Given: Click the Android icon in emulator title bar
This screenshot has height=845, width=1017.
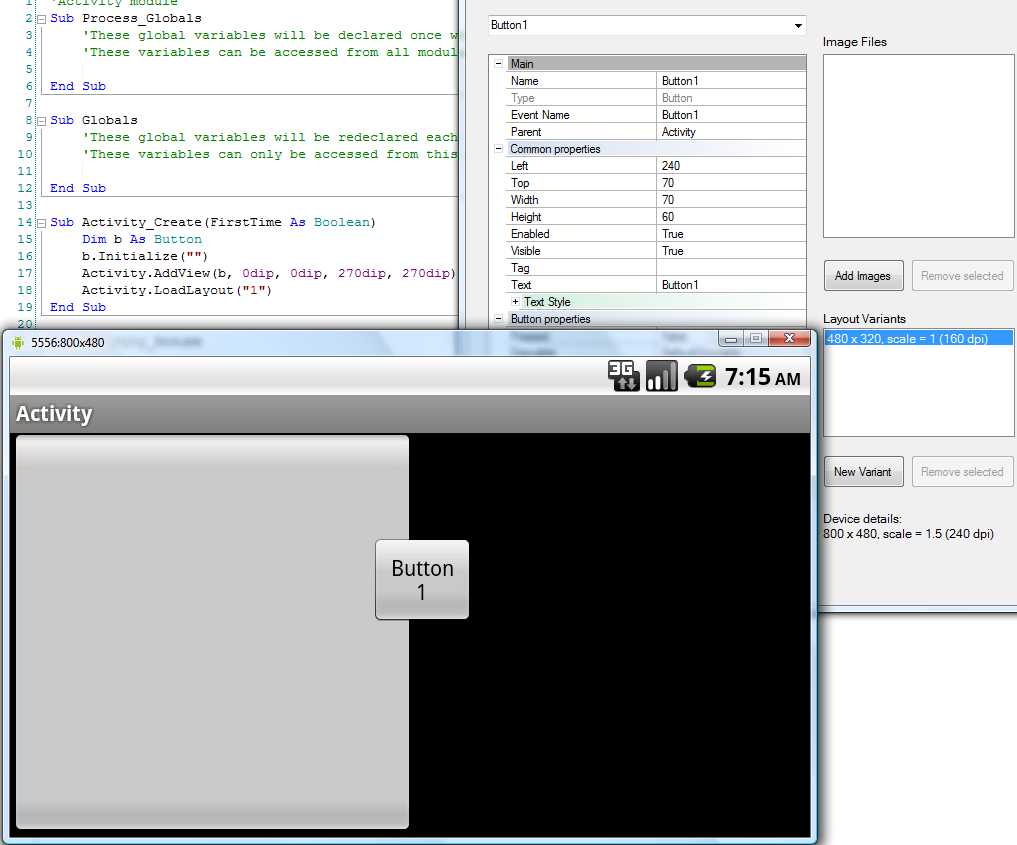Looking at the screenshot, I should point(18,342).
